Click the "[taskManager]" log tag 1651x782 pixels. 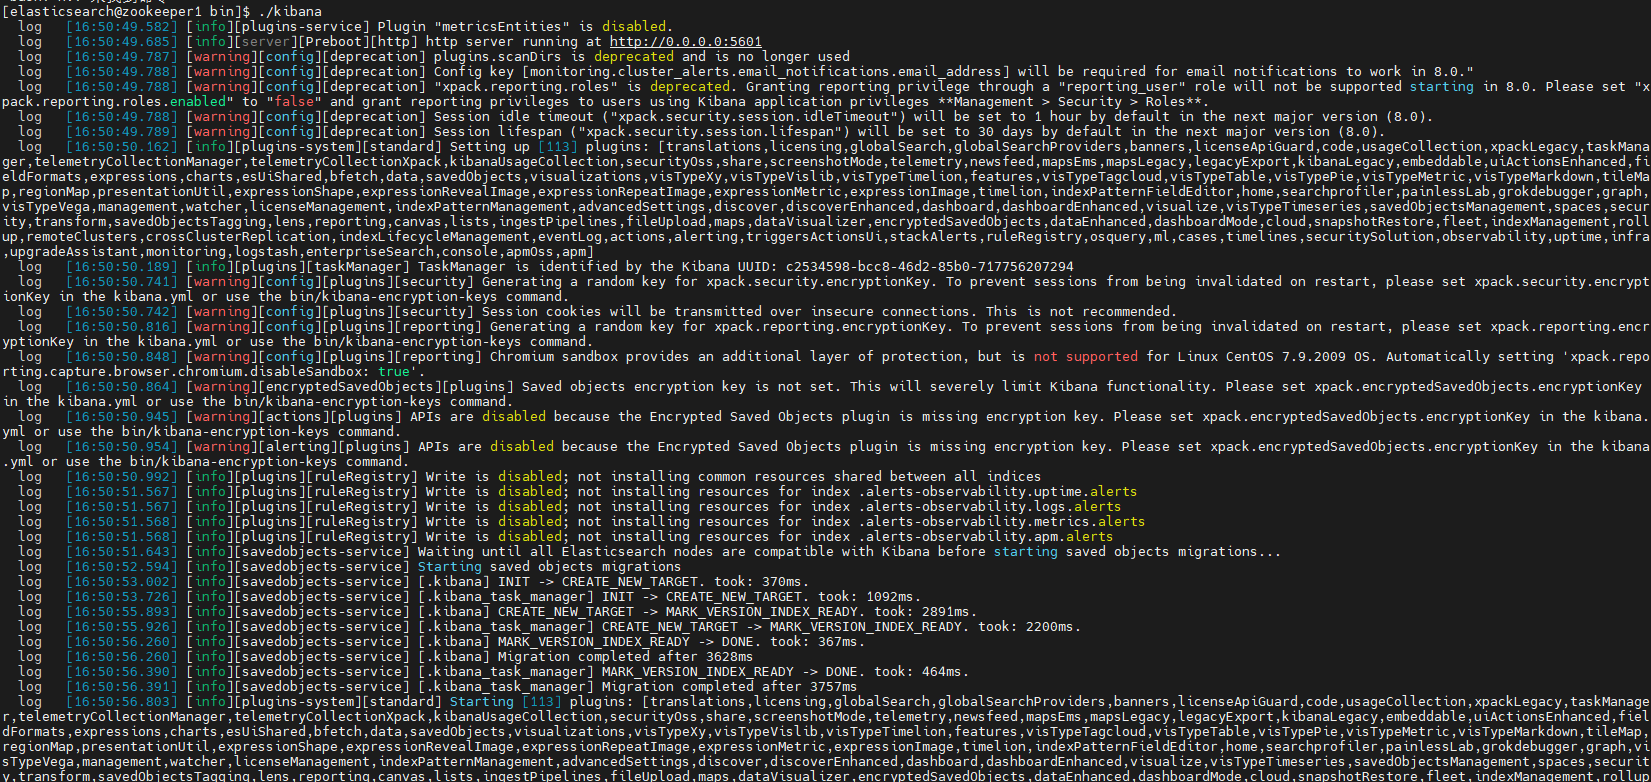coord(357,267)
